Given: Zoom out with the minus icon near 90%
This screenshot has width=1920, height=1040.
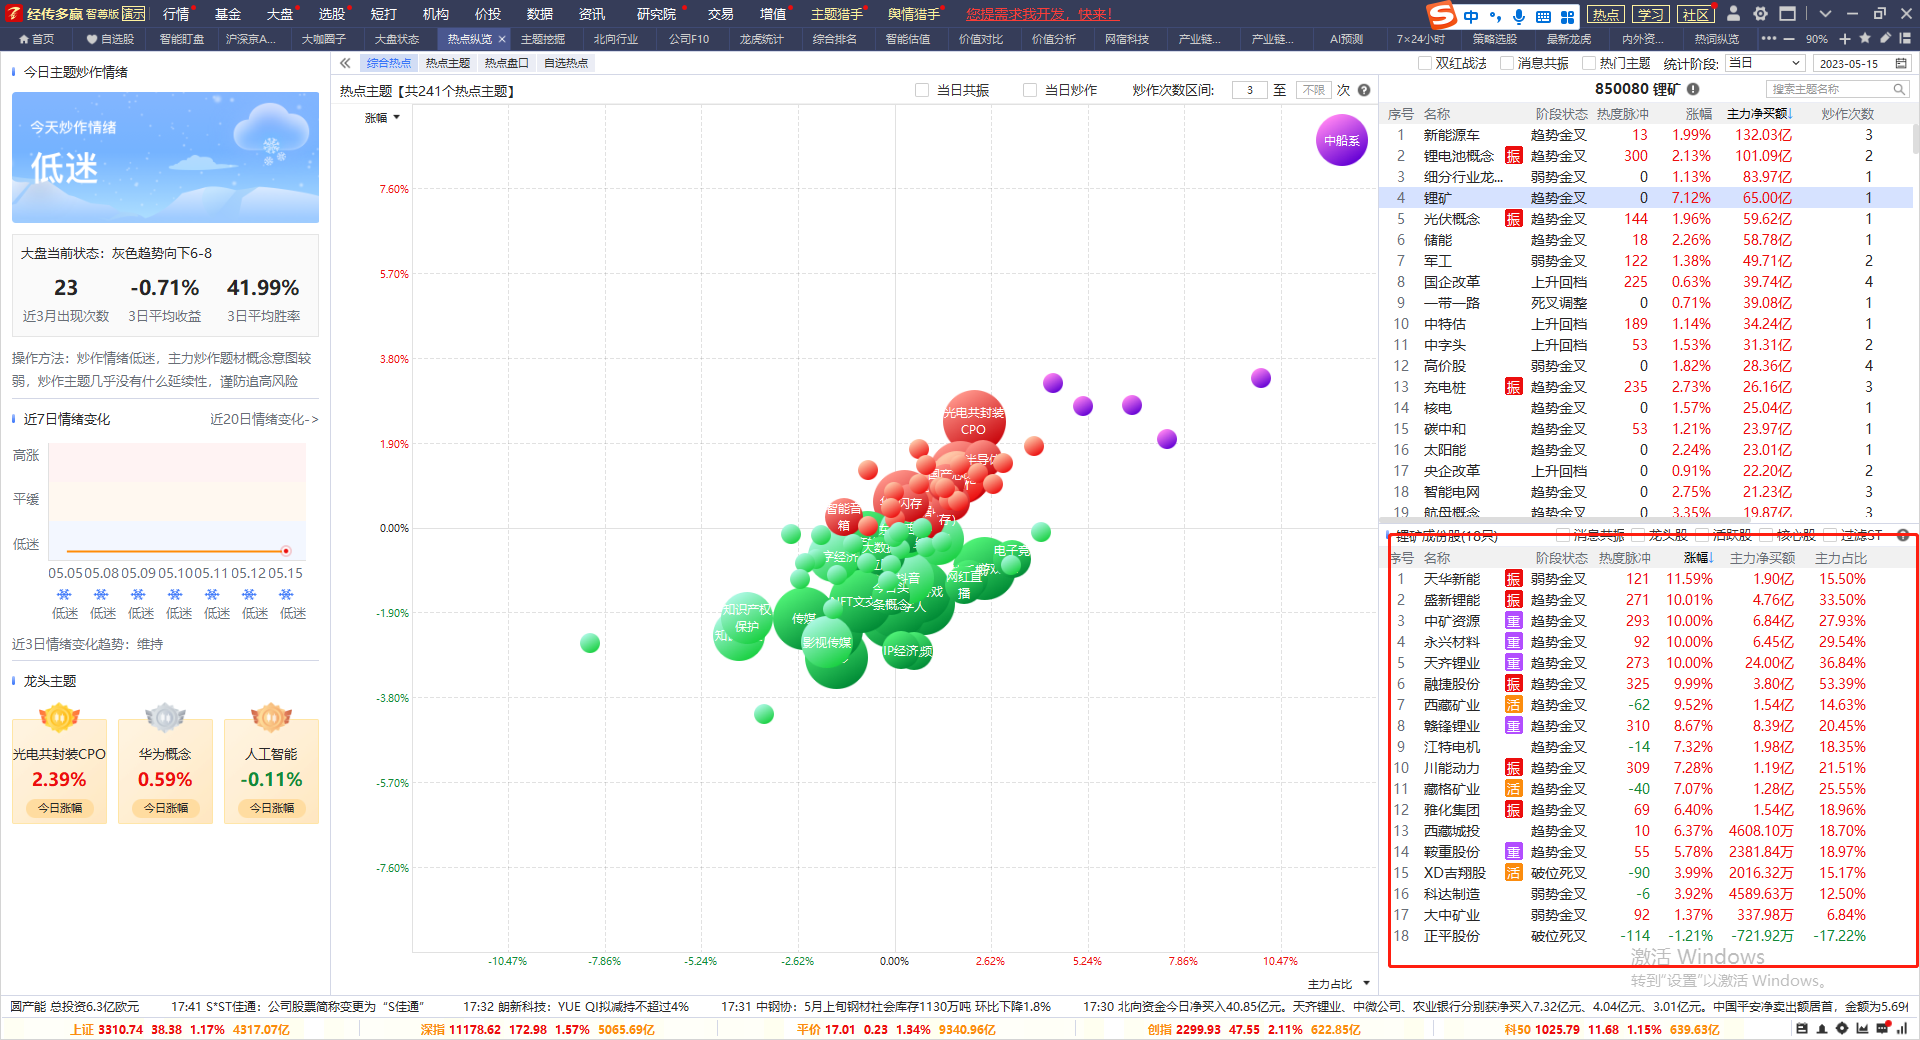Looking at the screenshot, I should point(1789,39).
